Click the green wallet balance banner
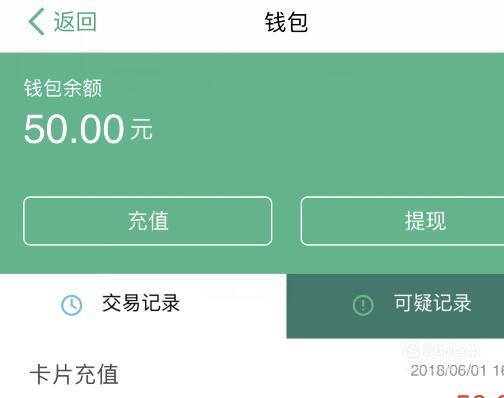Viewport: 504px width, 398px height. coord(252,163)
